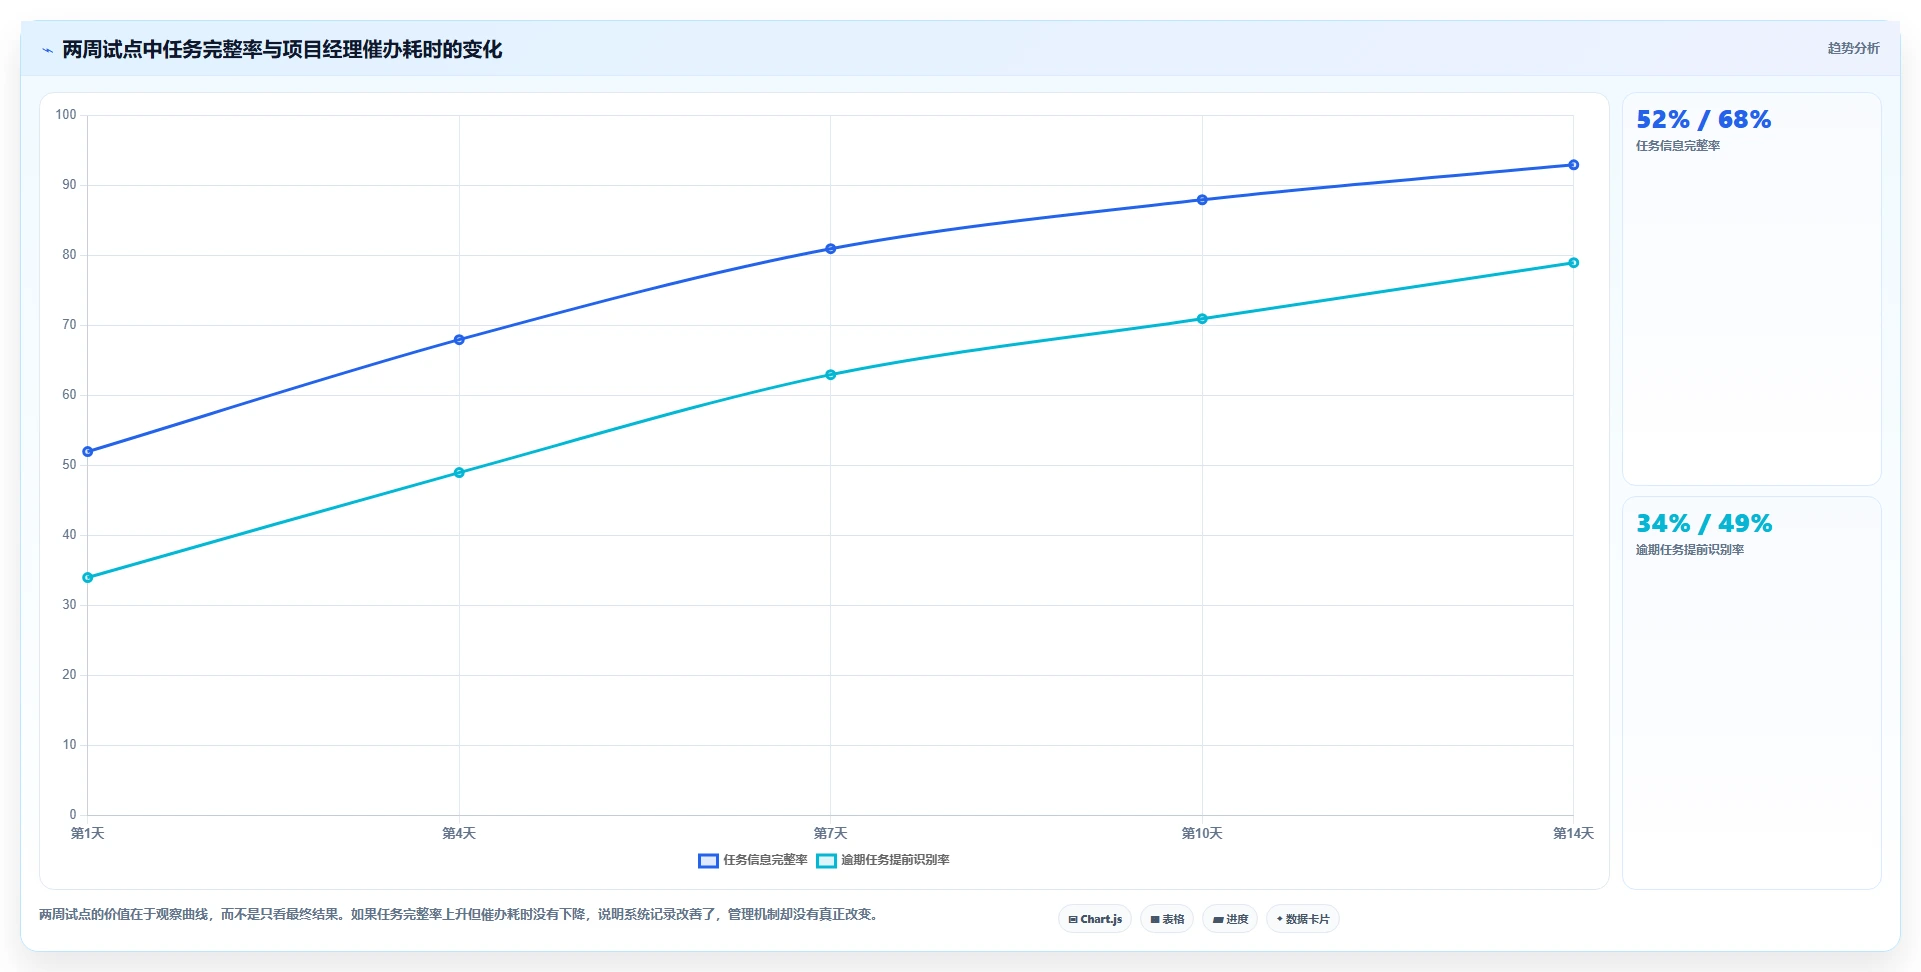Click the 任务信息完整率 label in the stat card
Viewport: 1921px width, 972px height.
[1678, 146]
